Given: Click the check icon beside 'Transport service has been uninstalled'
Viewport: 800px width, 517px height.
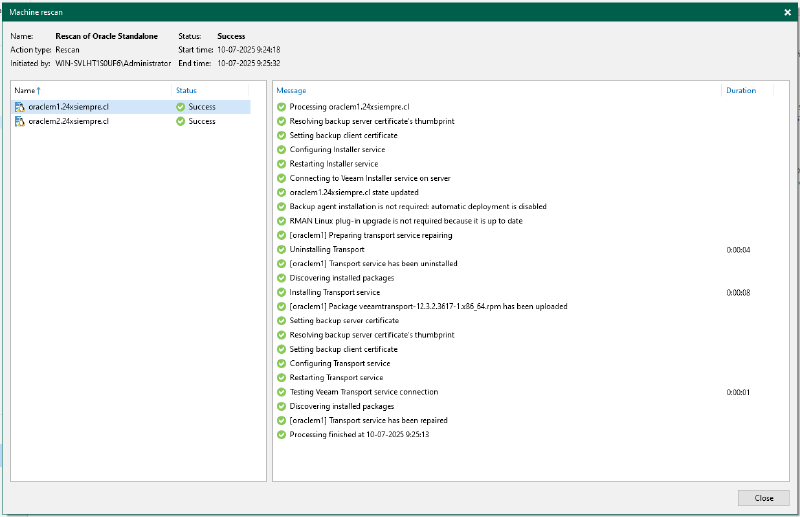Looking at the screenshot, I should (281, 264).
